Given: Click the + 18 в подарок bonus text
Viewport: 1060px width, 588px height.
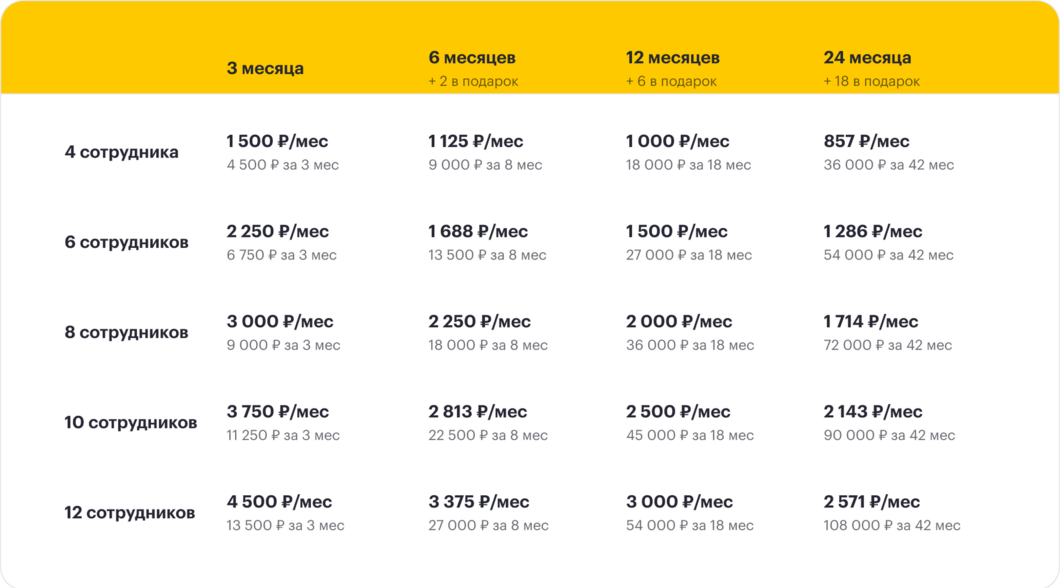Looking at the screenshot, I should tap(871, 81).
